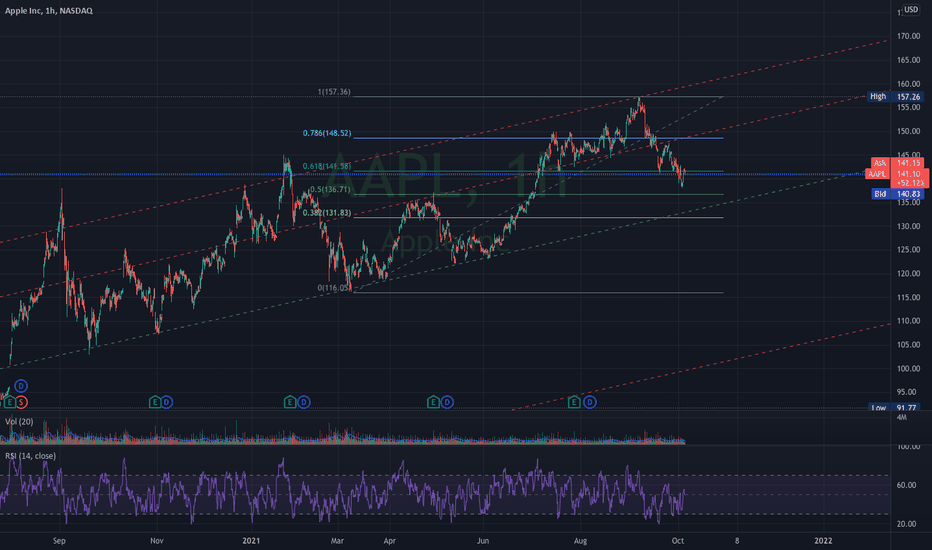
Task: Click the D dividend marker above Nov label
Action: coord(166,403)
